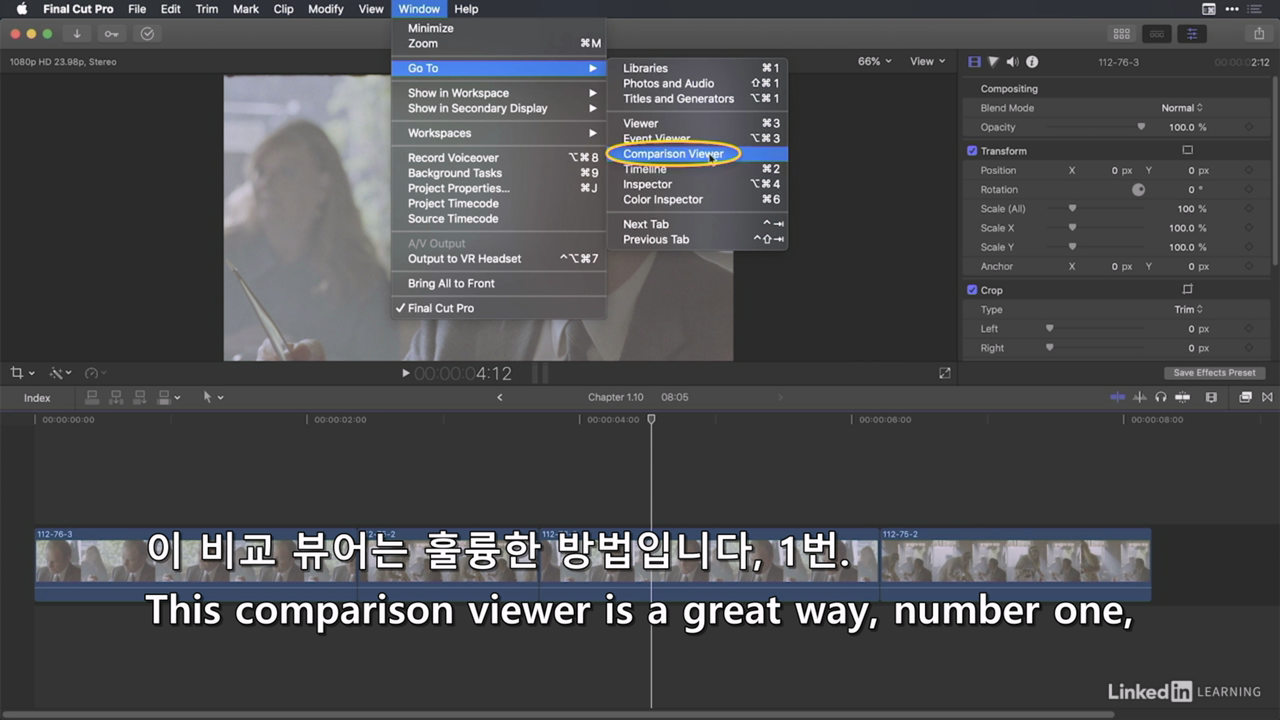Click the append clip edit icon

tap(140, 397)
